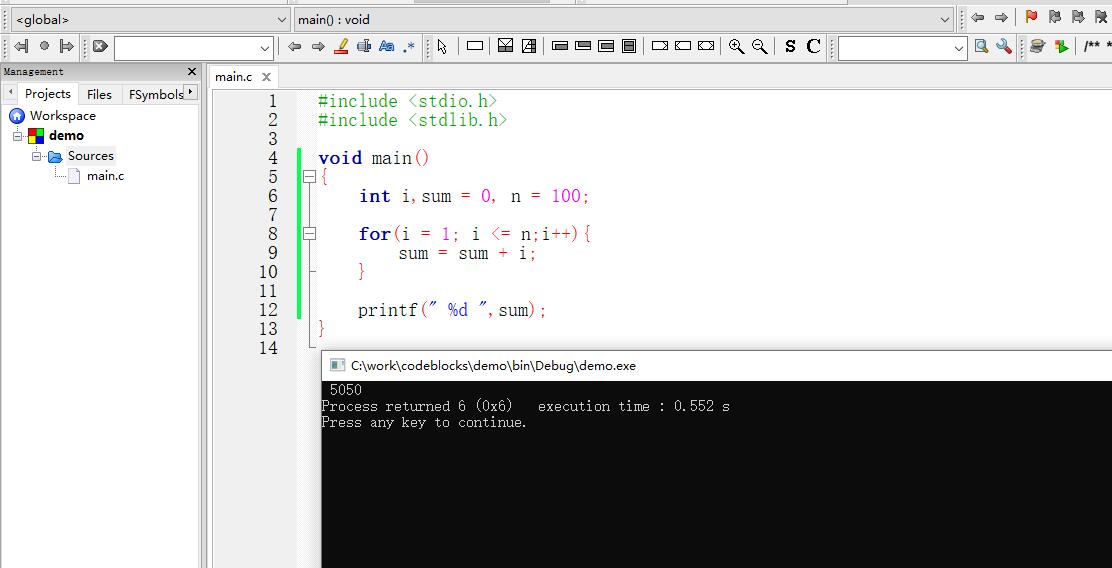1112x568 pixels.
Task: Go to next bookmark flag icon
Action: [1078, 17]
